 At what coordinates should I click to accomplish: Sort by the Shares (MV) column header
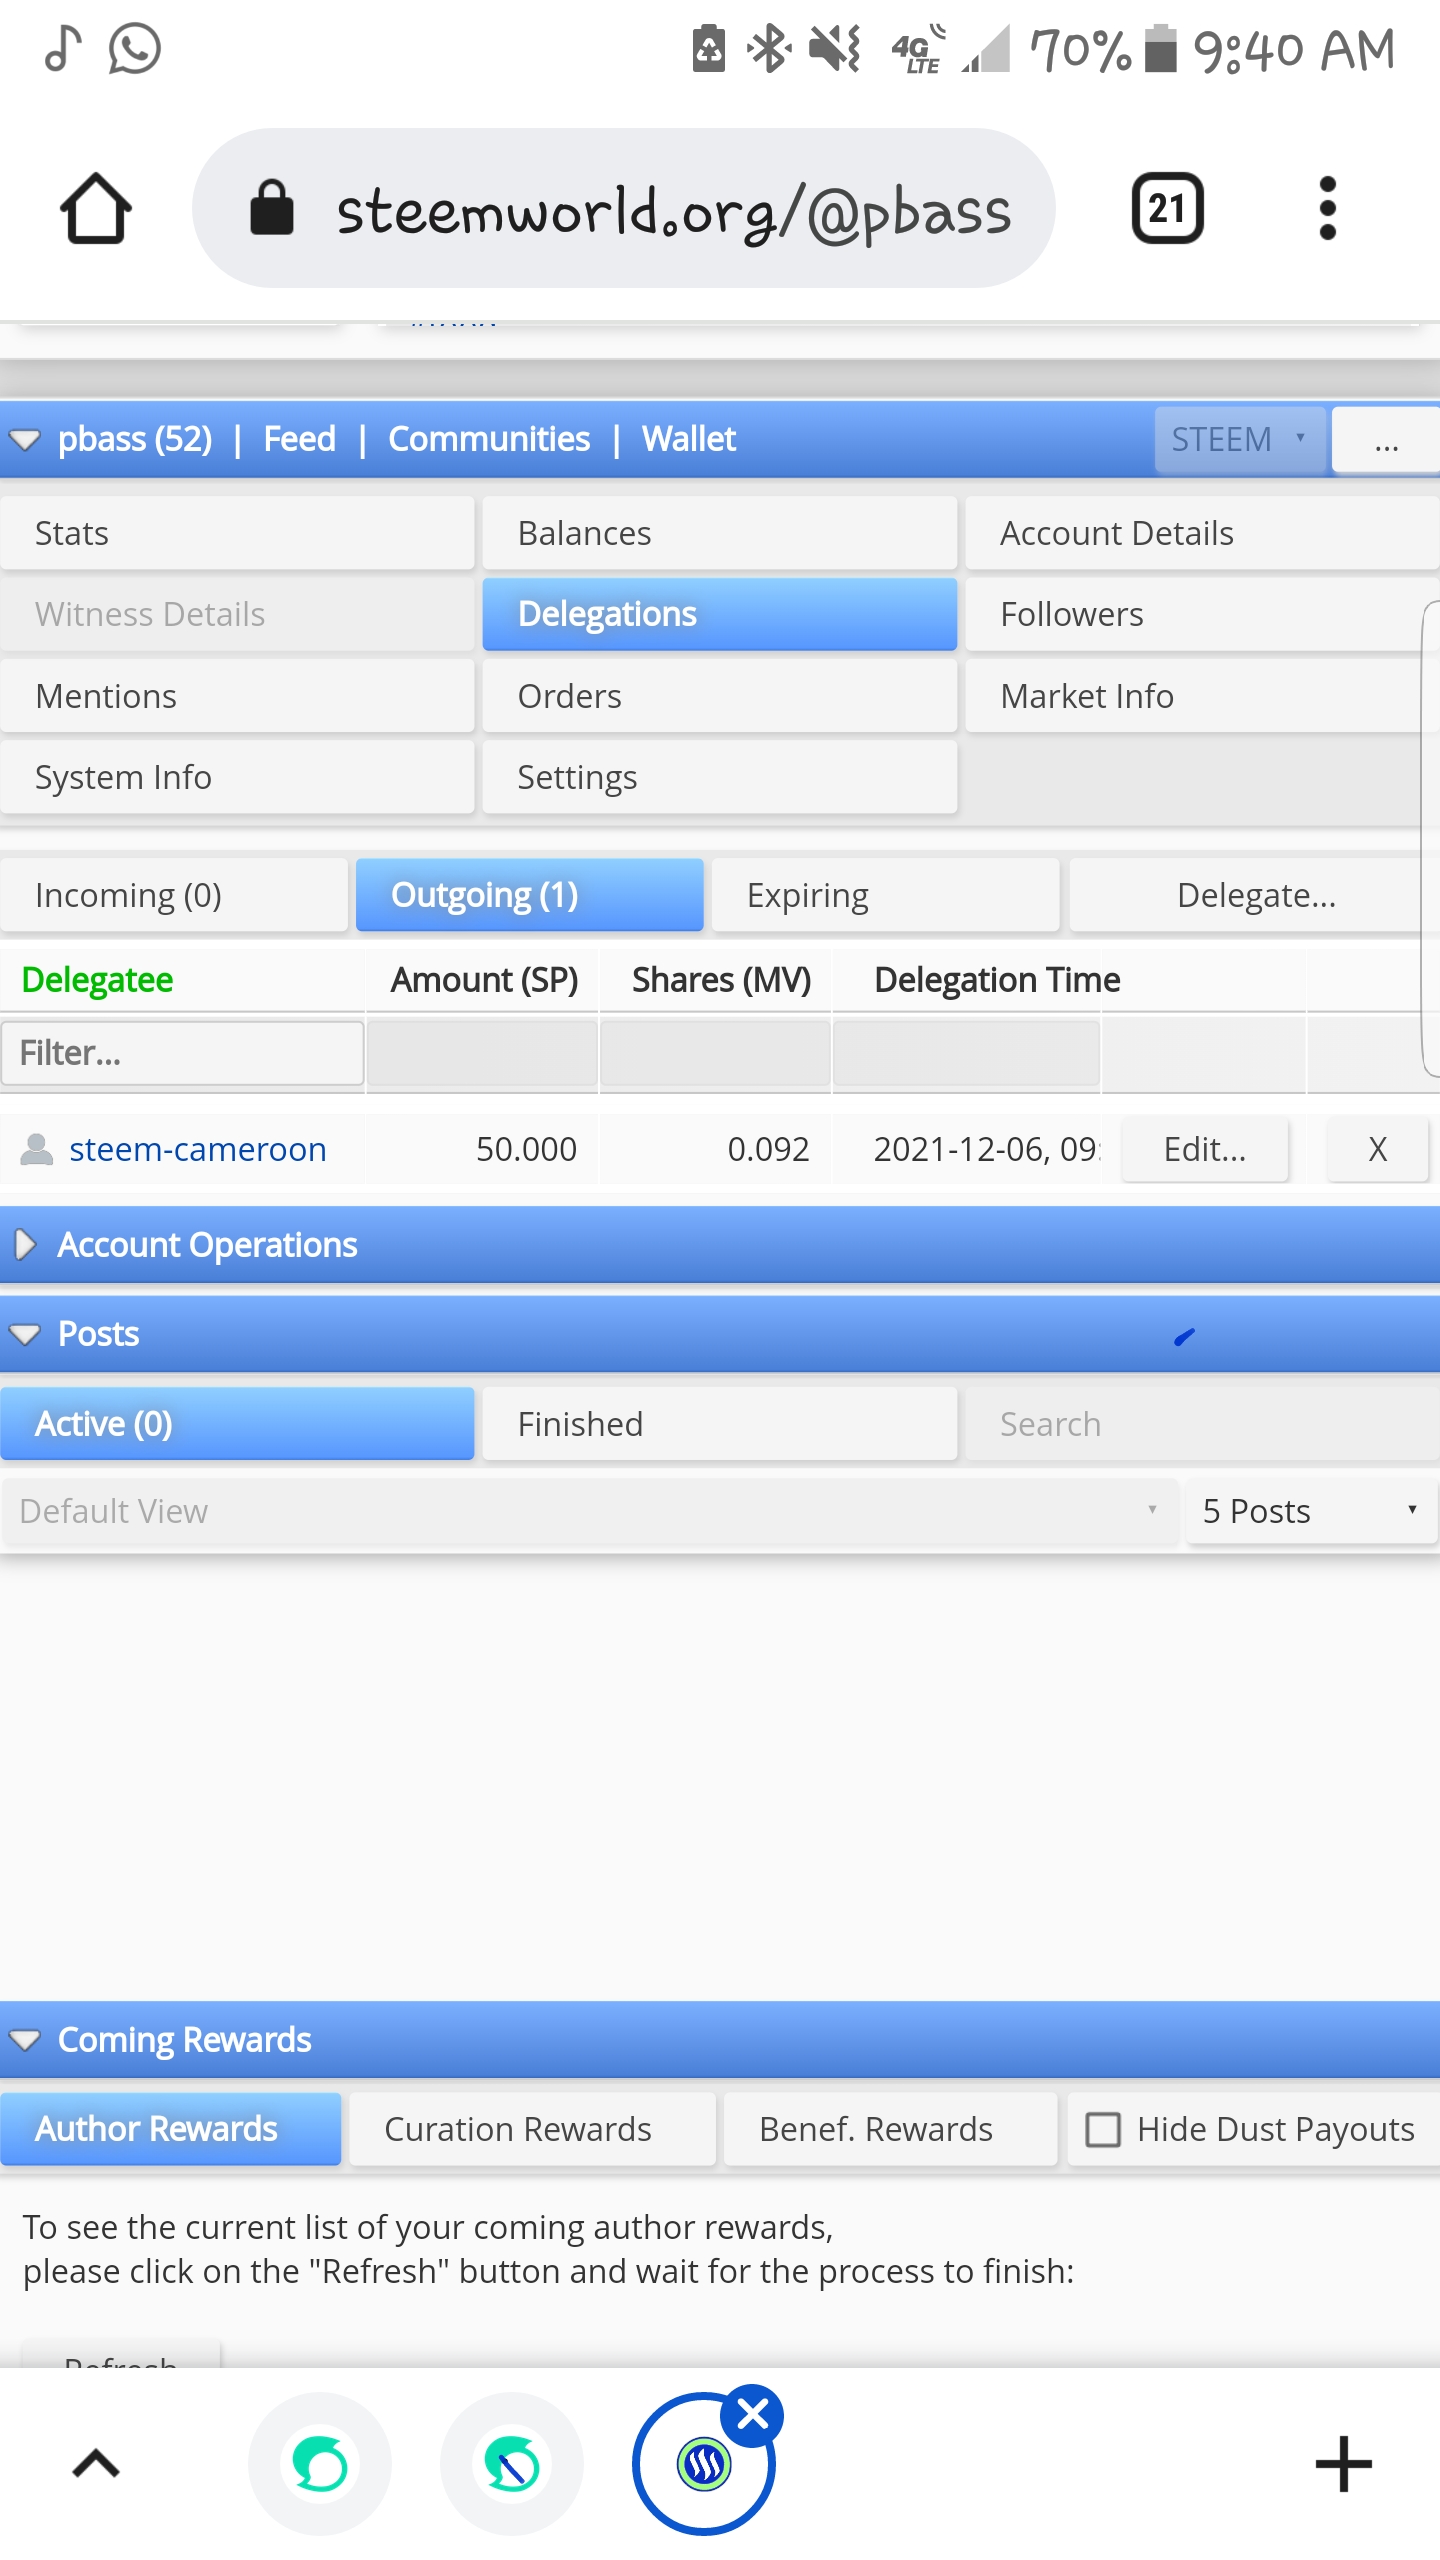point(721,980)
